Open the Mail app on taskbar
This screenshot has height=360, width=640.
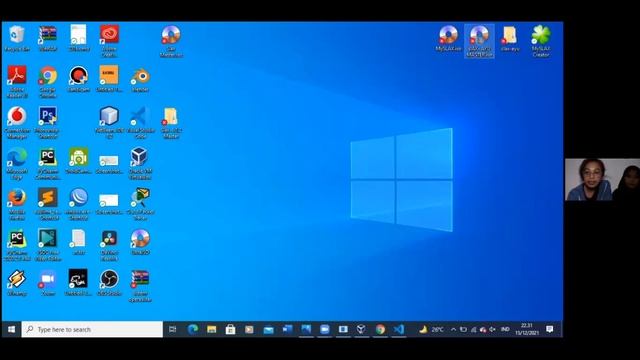(x=268, y=329)
